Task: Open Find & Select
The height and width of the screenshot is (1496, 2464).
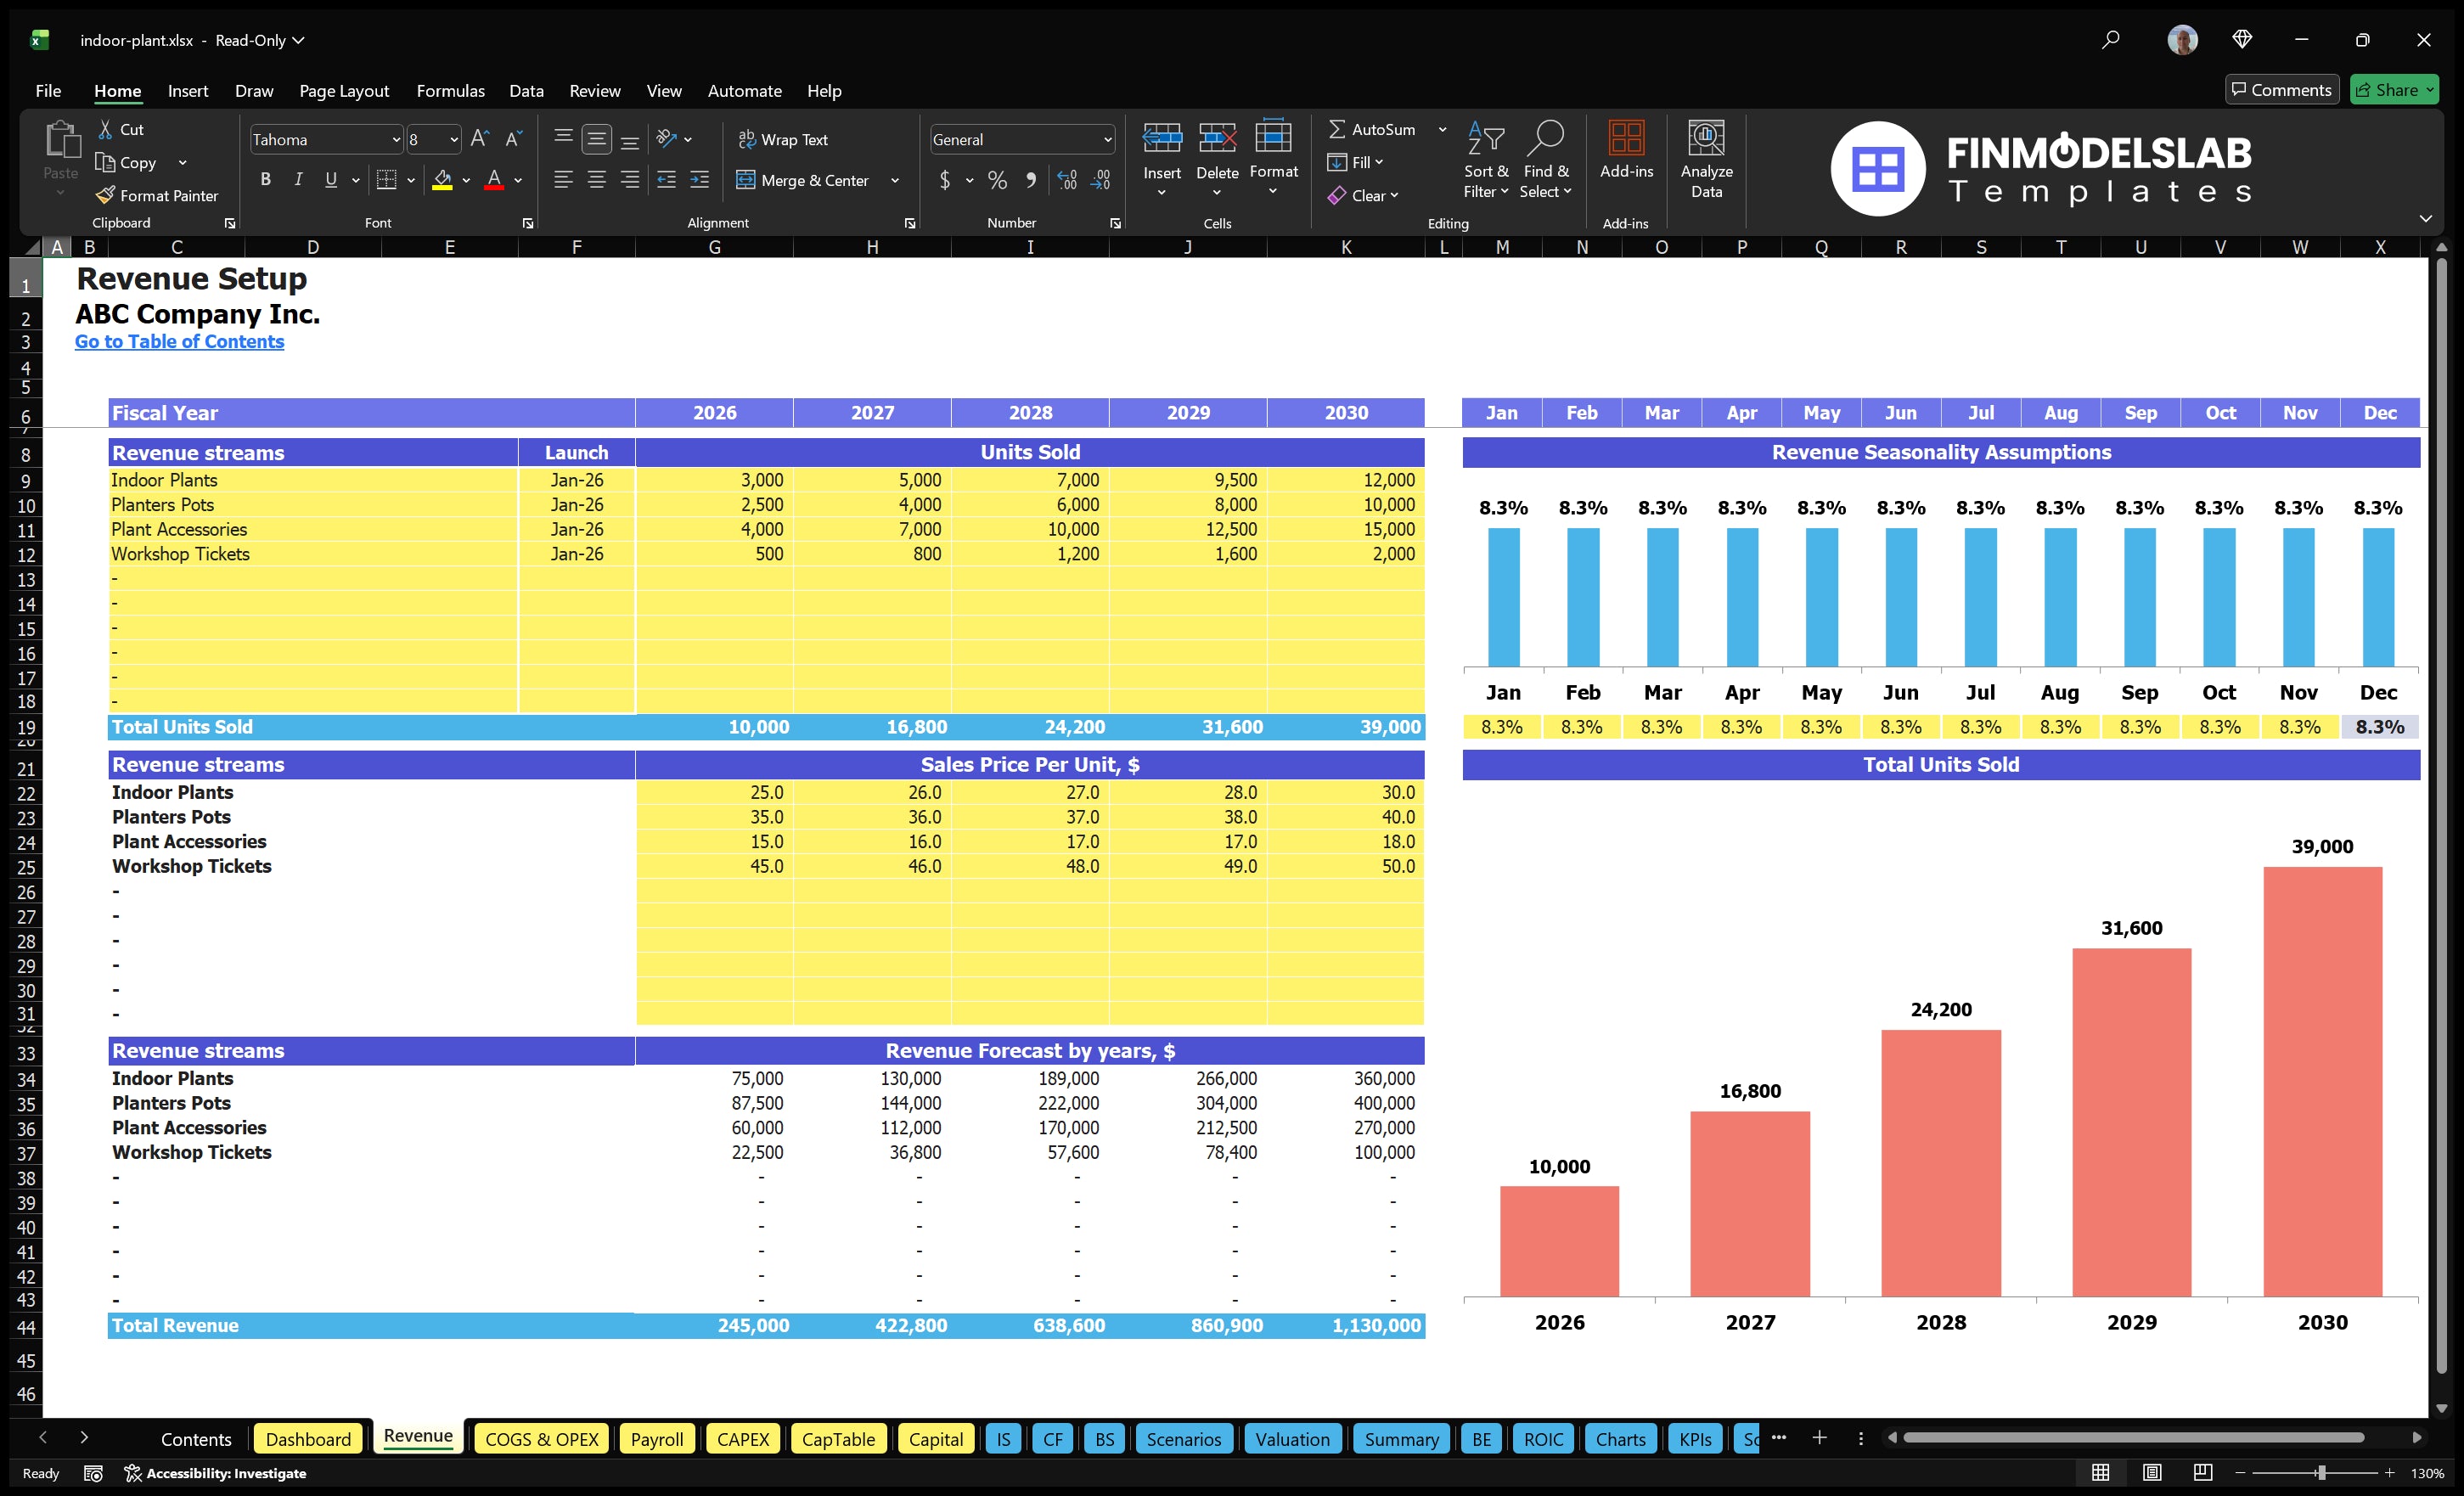Action: [x=1546, y=160]
